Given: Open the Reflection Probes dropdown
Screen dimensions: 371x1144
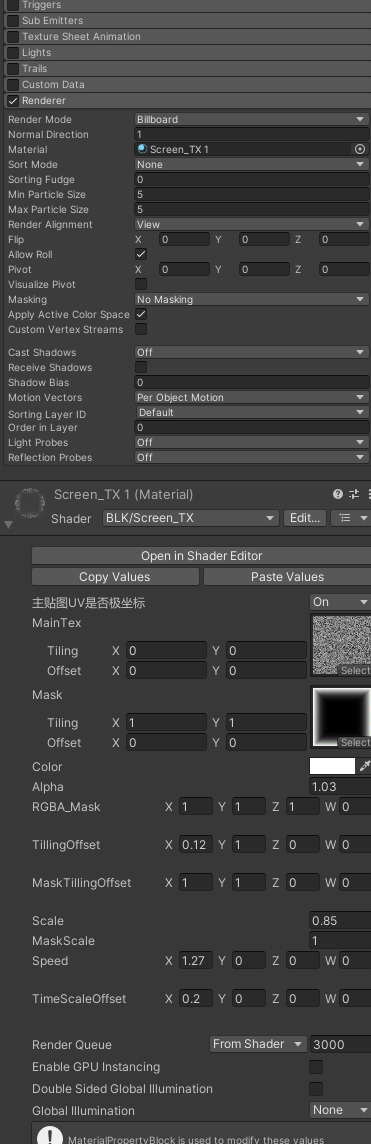Looking at the screenshot, I should pos(251,457).
